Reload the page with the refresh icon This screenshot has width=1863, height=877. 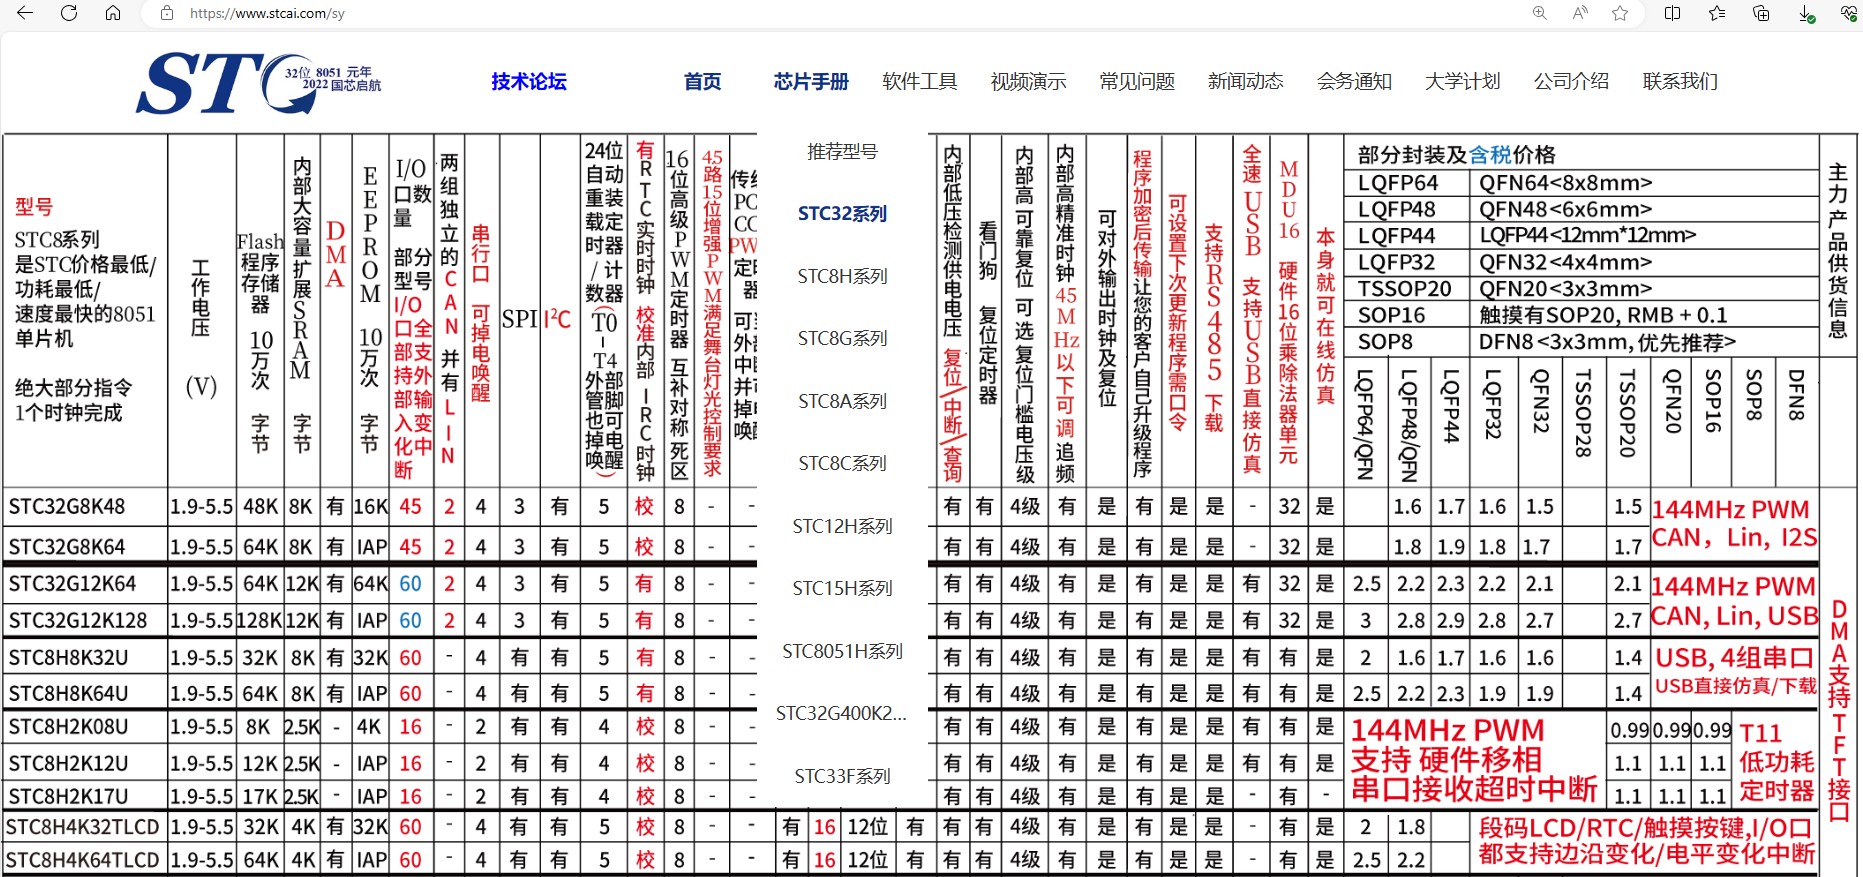pyautogui.click(x=69, y=13)
